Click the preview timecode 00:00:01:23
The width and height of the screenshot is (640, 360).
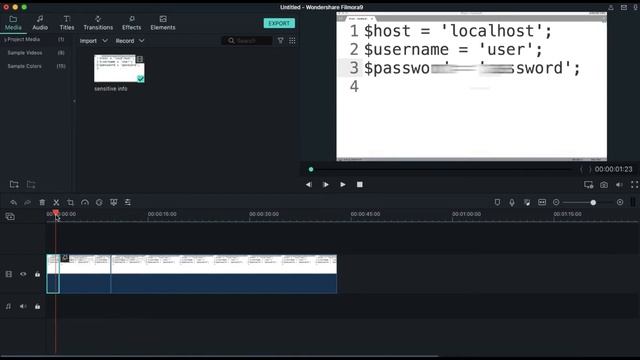(613, 169)
